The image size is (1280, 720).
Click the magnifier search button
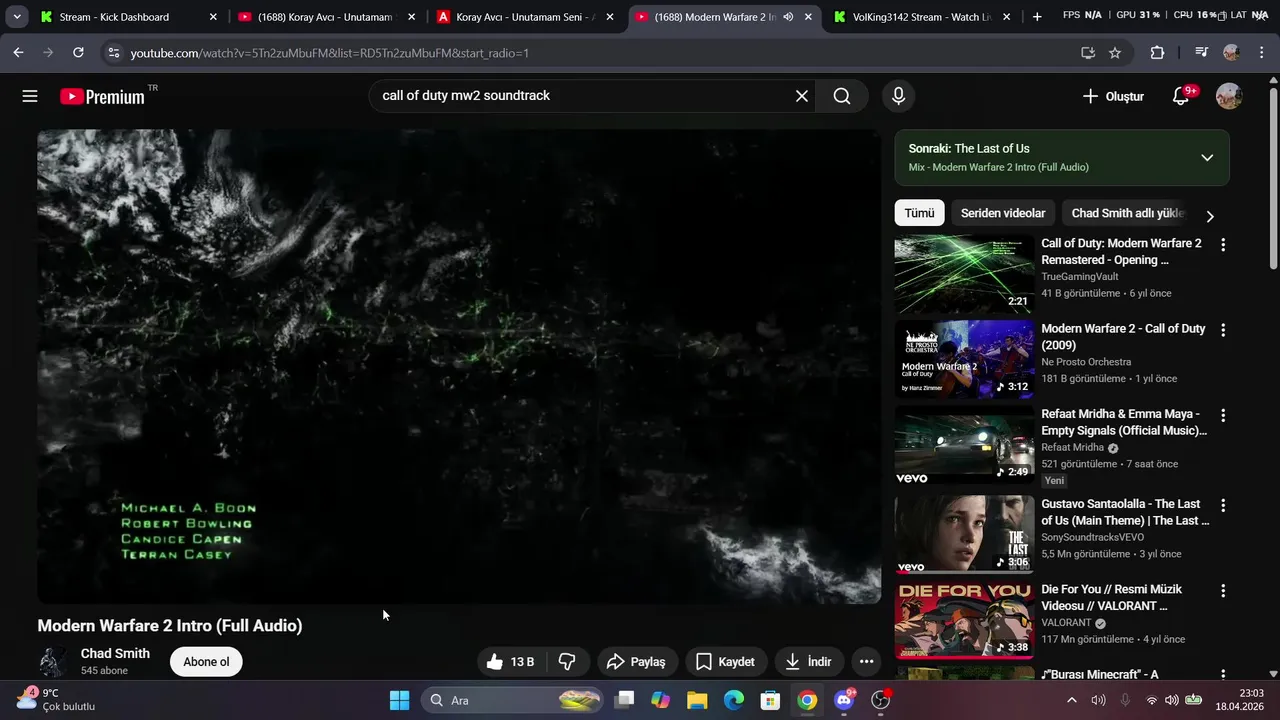[x=842, y=96]
